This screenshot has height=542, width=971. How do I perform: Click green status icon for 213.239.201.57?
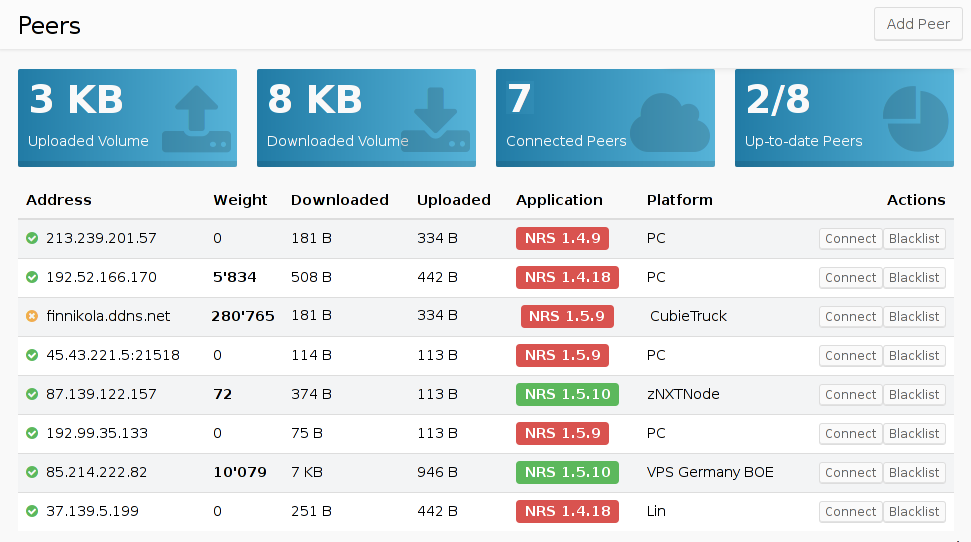(x=32, y=238)
